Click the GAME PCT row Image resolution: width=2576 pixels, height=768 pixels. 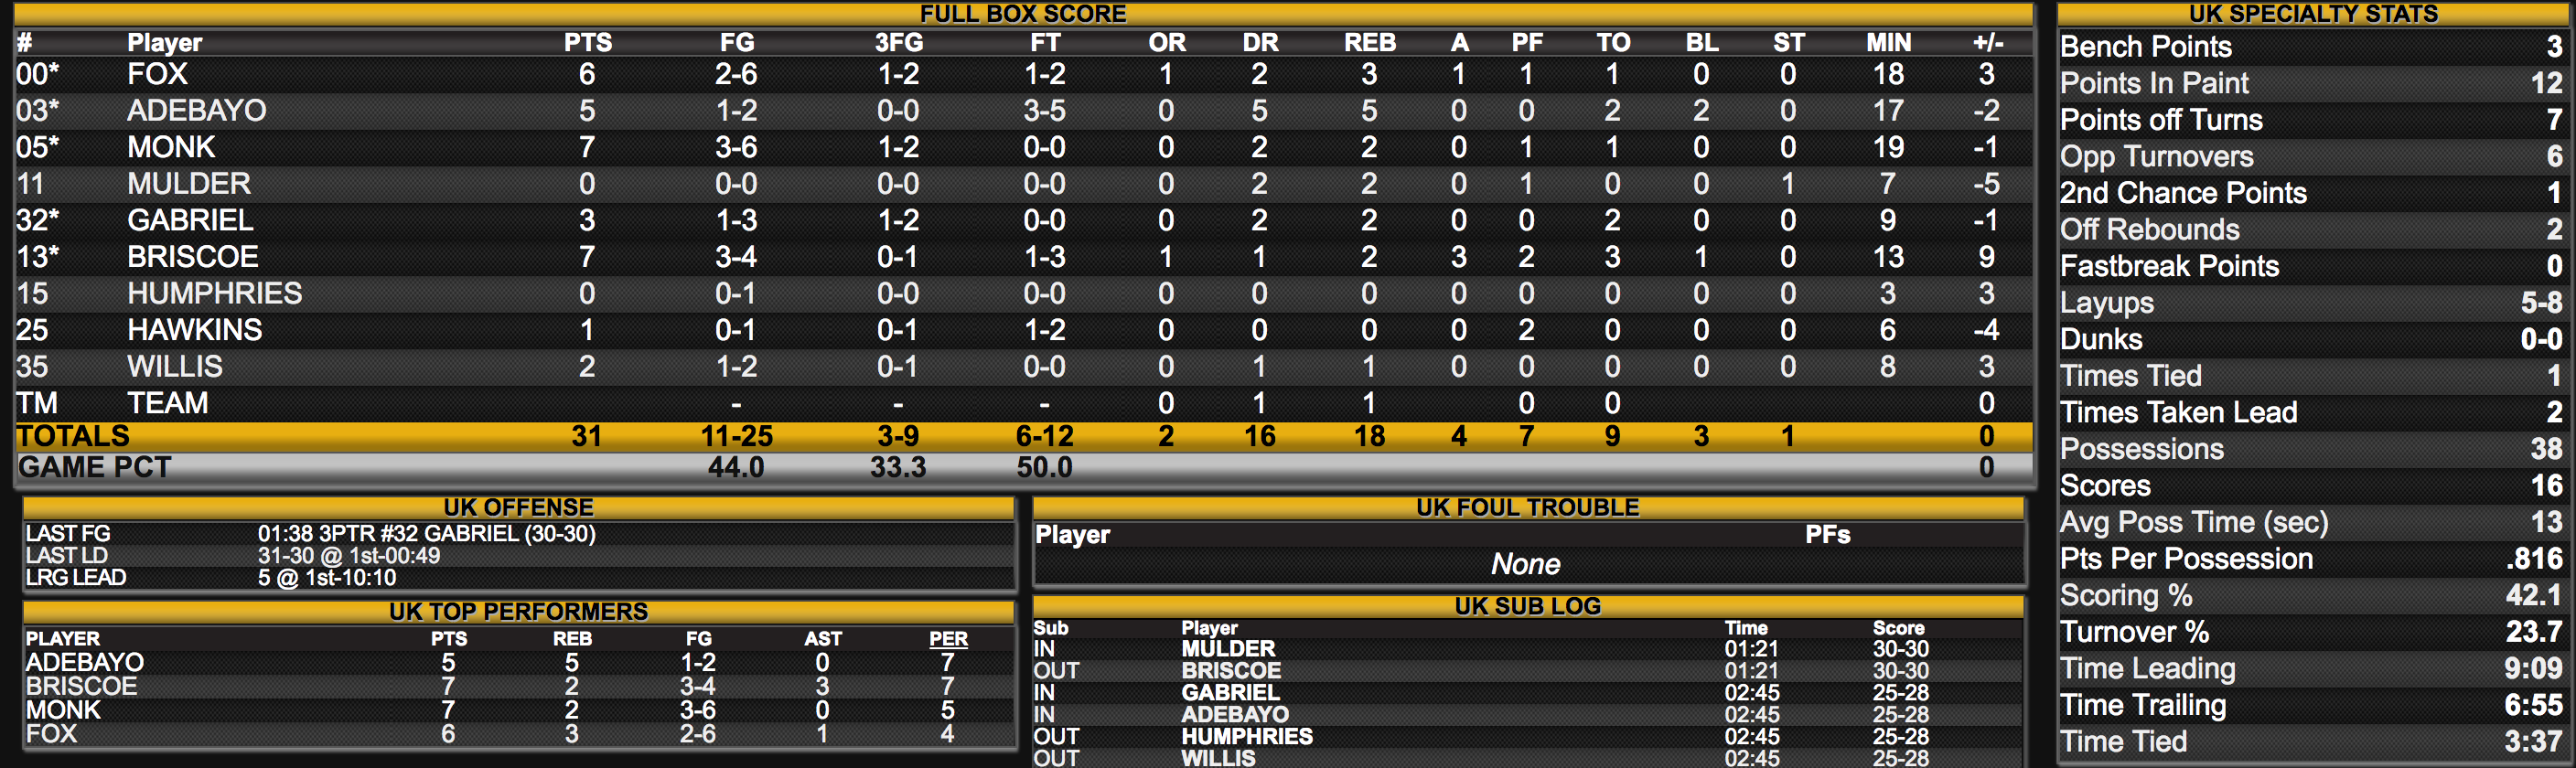[1023, 467]
